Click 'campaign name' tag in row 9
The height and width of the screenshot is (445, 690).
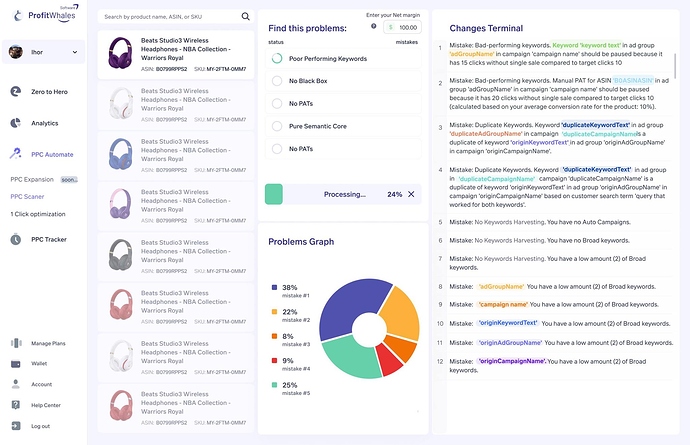point(503,305)
